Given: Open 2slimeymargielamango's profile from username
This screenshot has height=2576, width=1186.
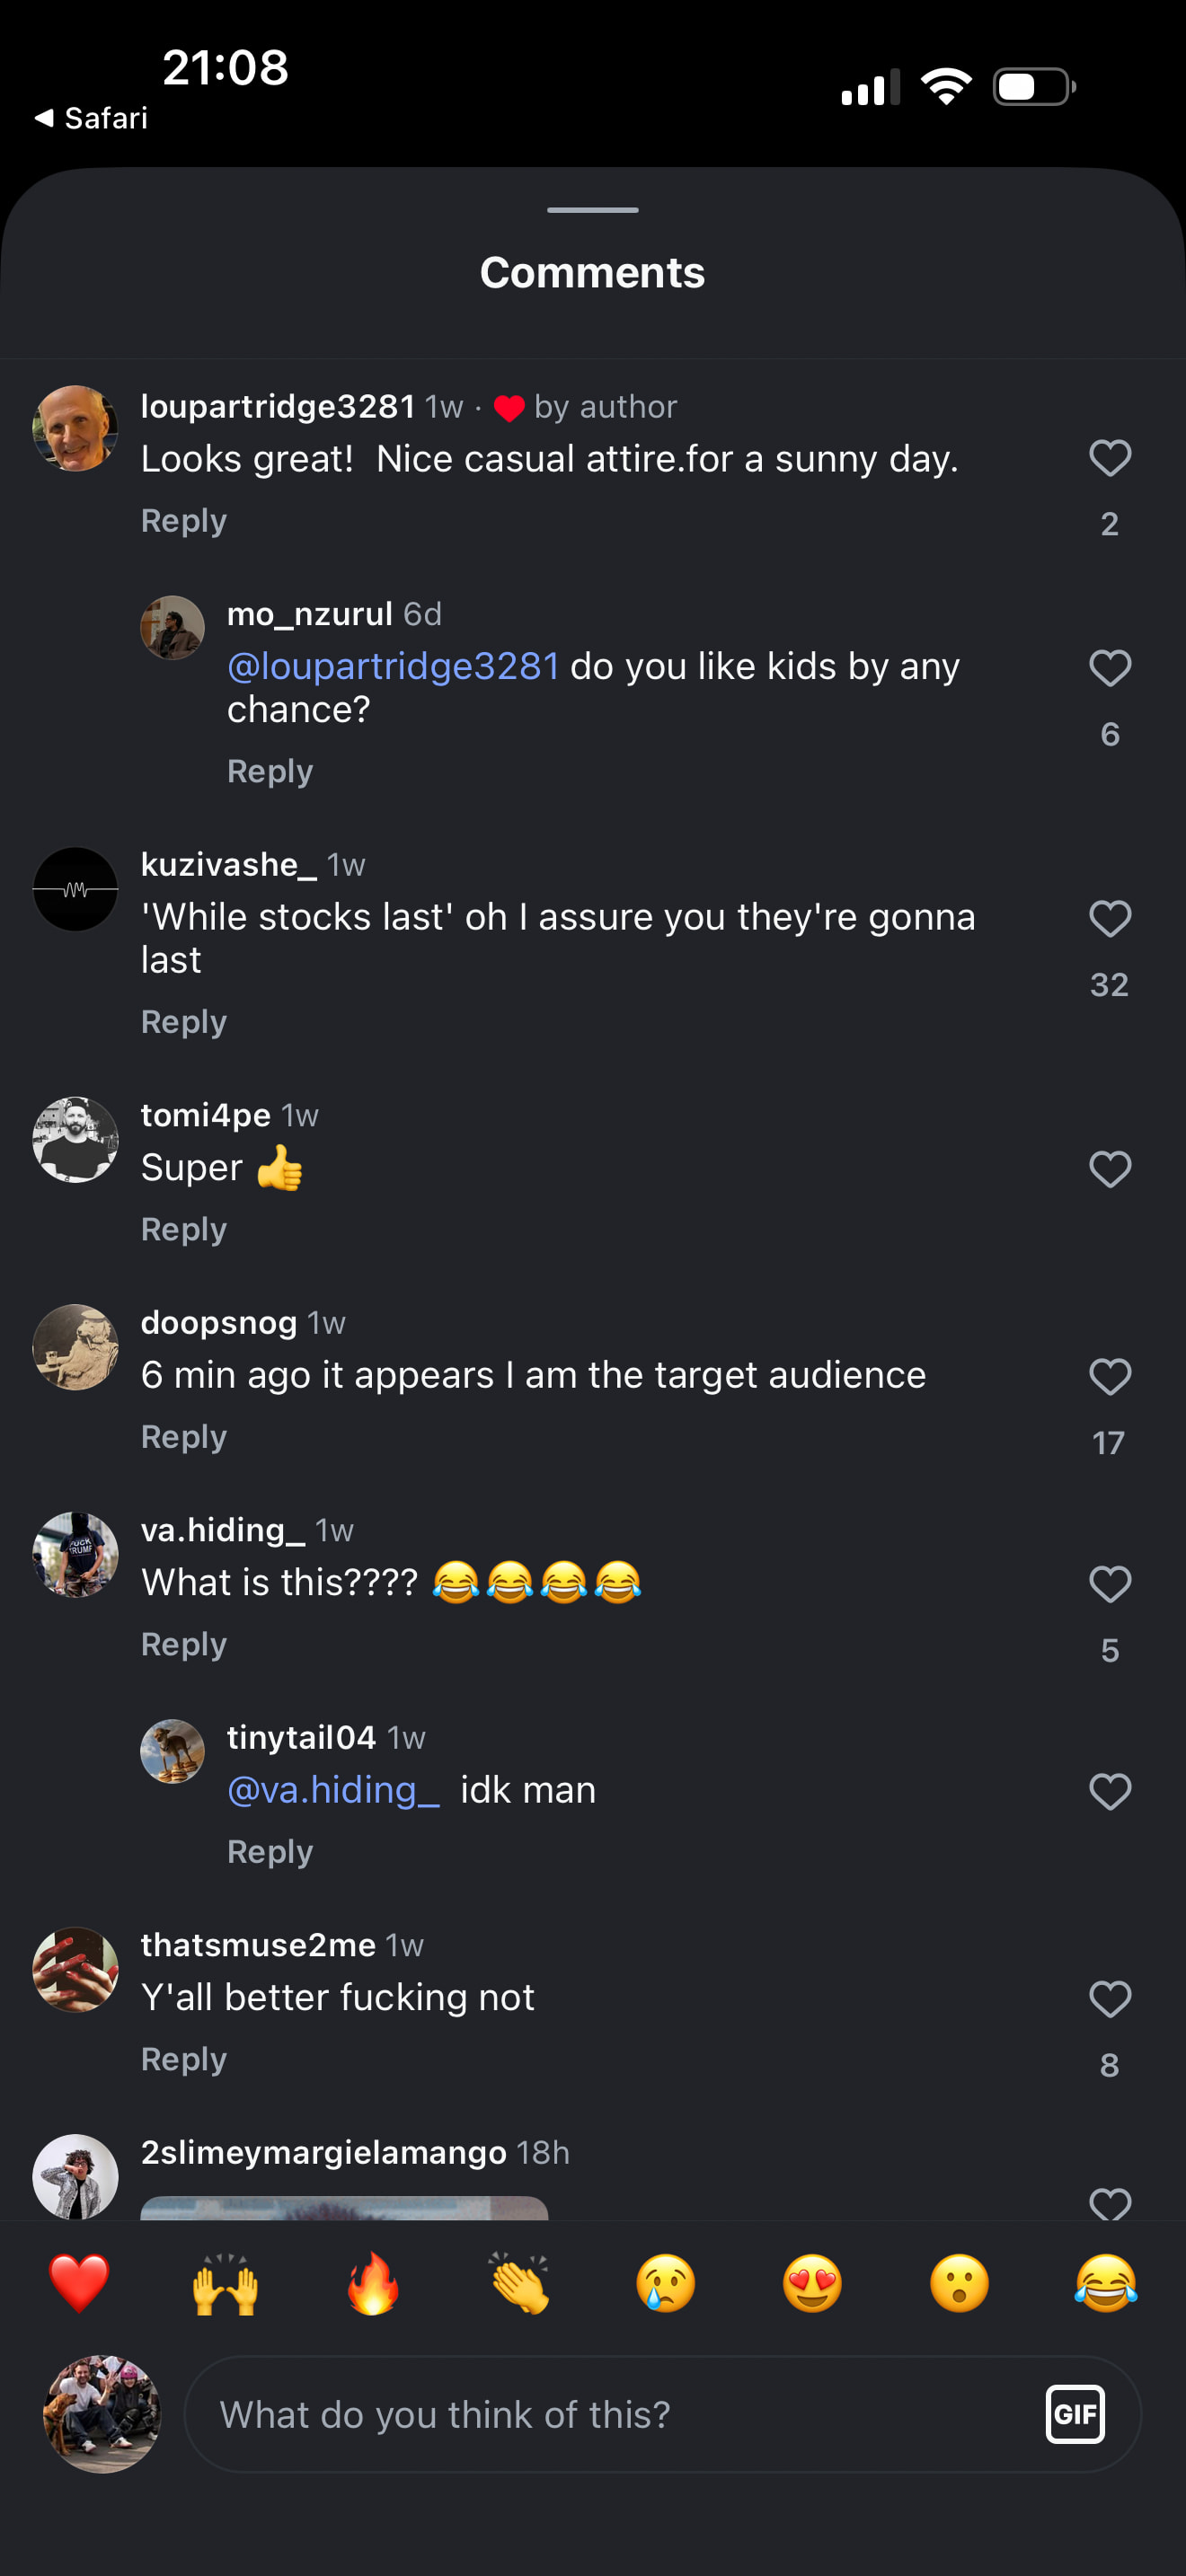Looking at the screenshot, I should (323, 2152).
